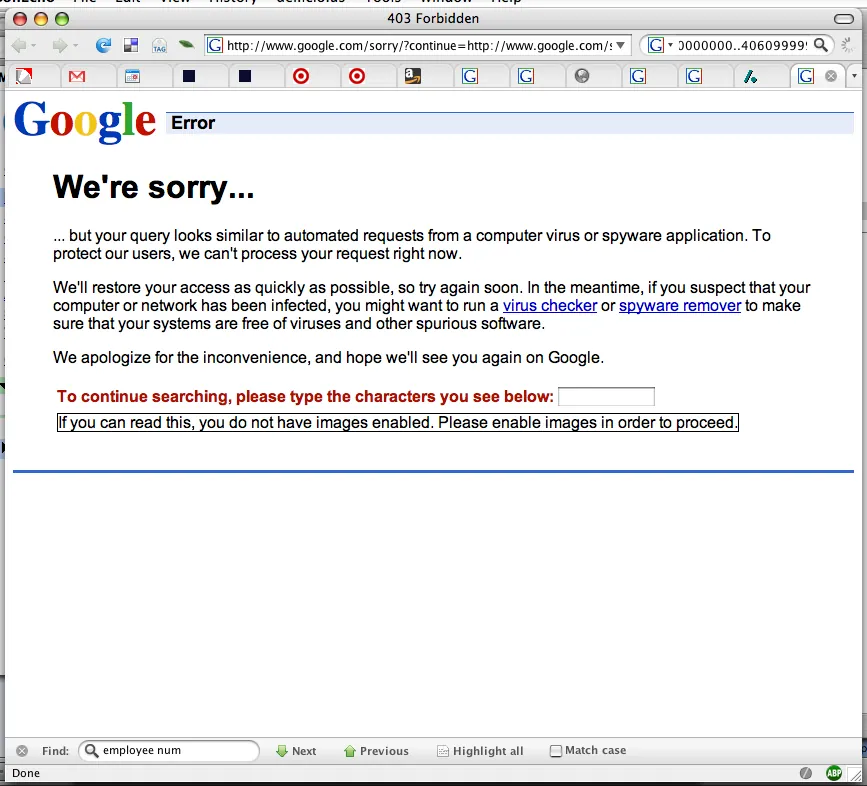Open the Back button history dropdown arrow
This screenshot has width=867, height=786.
click(33, 46)
